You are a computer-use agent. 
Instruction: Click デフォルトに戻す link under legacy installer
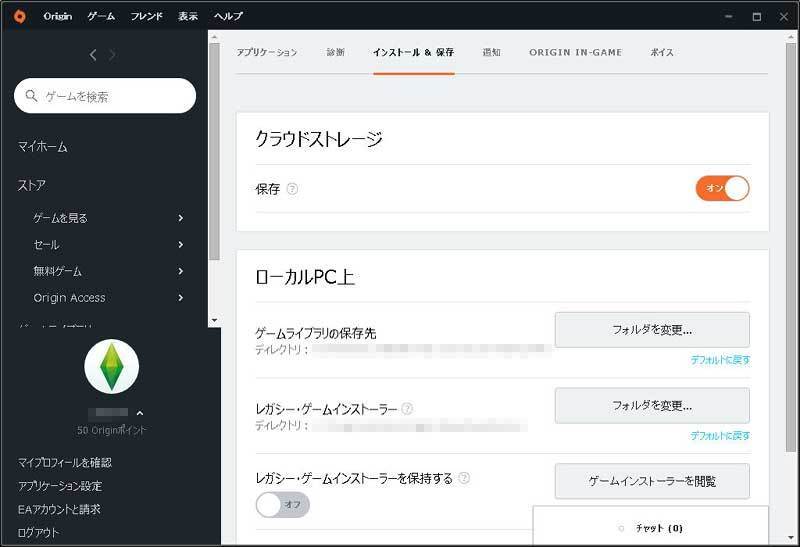click(x=720, y=436)
